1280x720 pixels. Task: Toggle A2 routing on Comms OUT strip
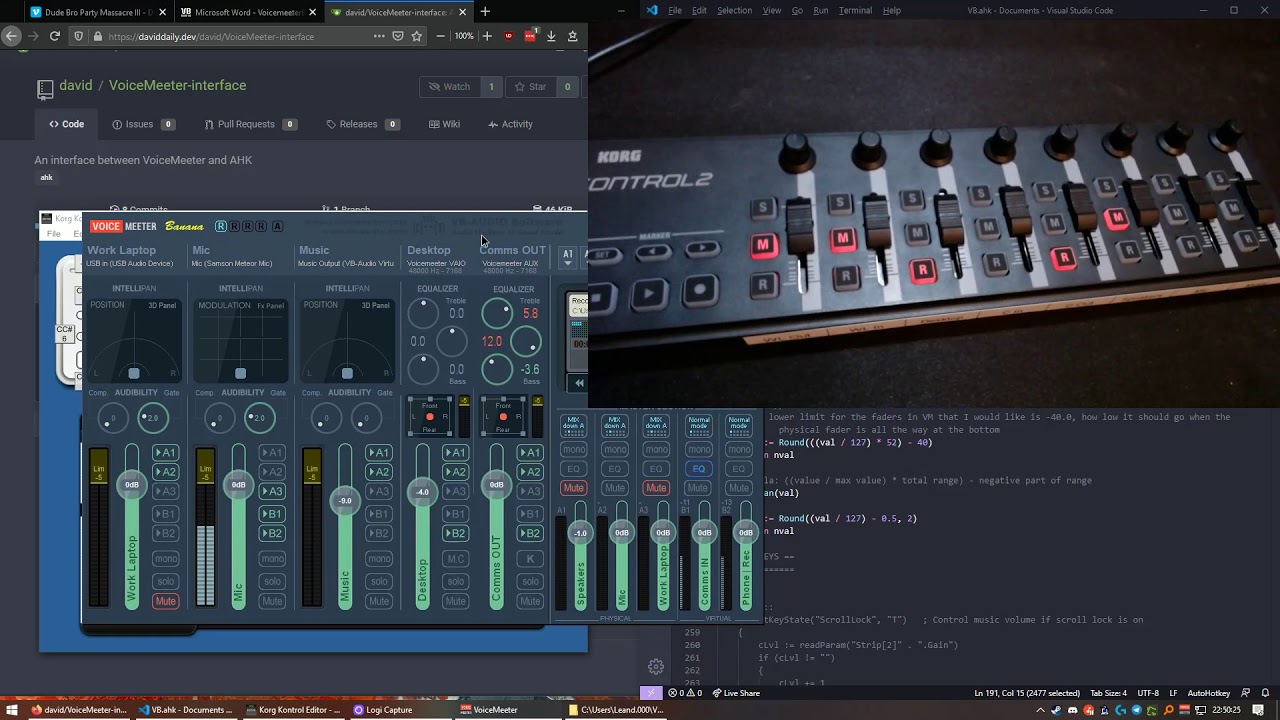tap(530, 472)
